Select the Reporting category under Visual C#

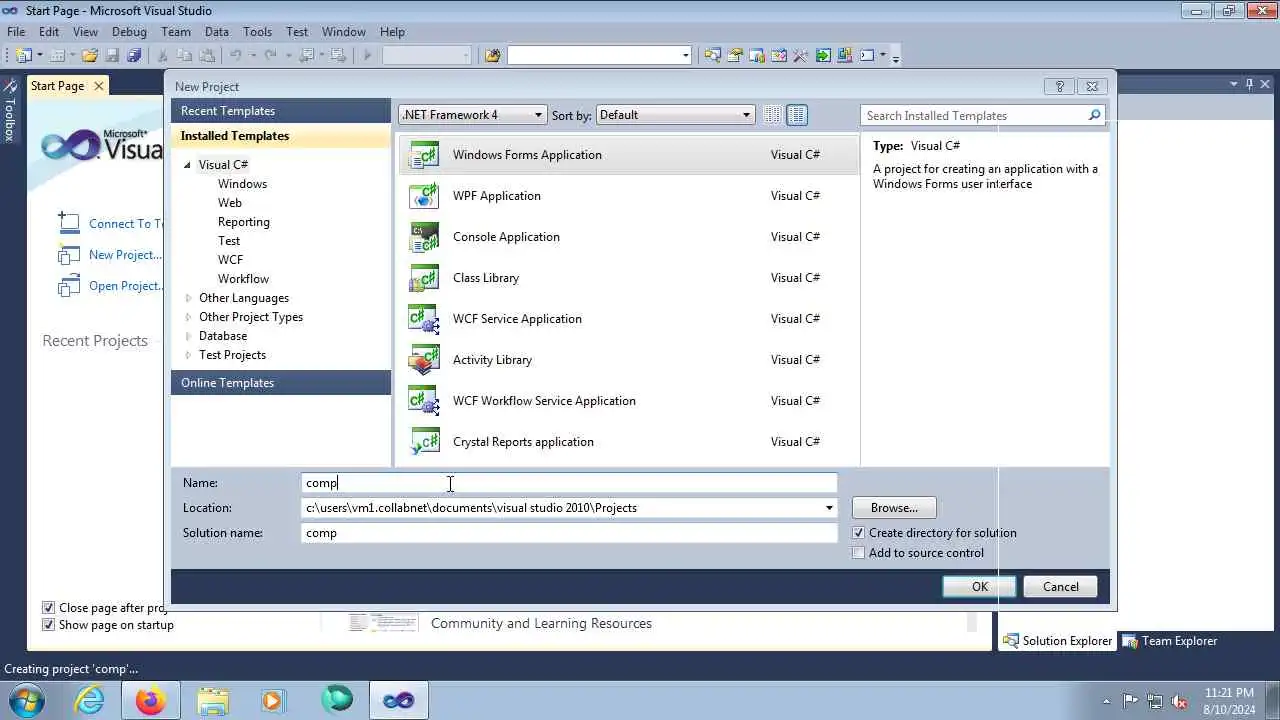pyautogui.click(x=244, y=222)
